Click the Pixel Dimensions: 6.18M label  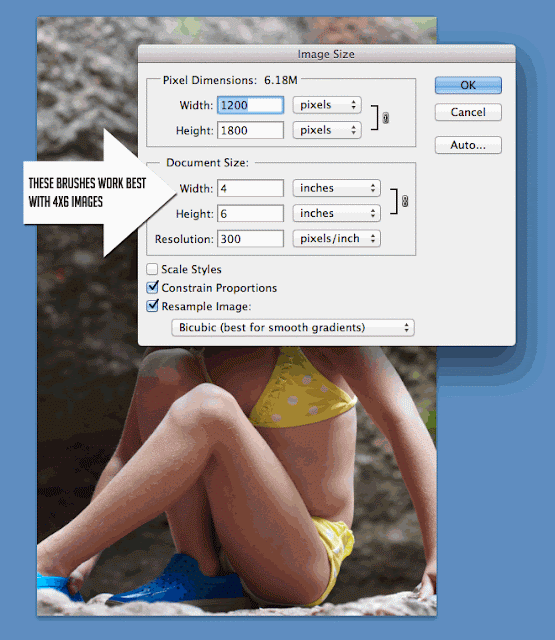(x=230, y=80)
